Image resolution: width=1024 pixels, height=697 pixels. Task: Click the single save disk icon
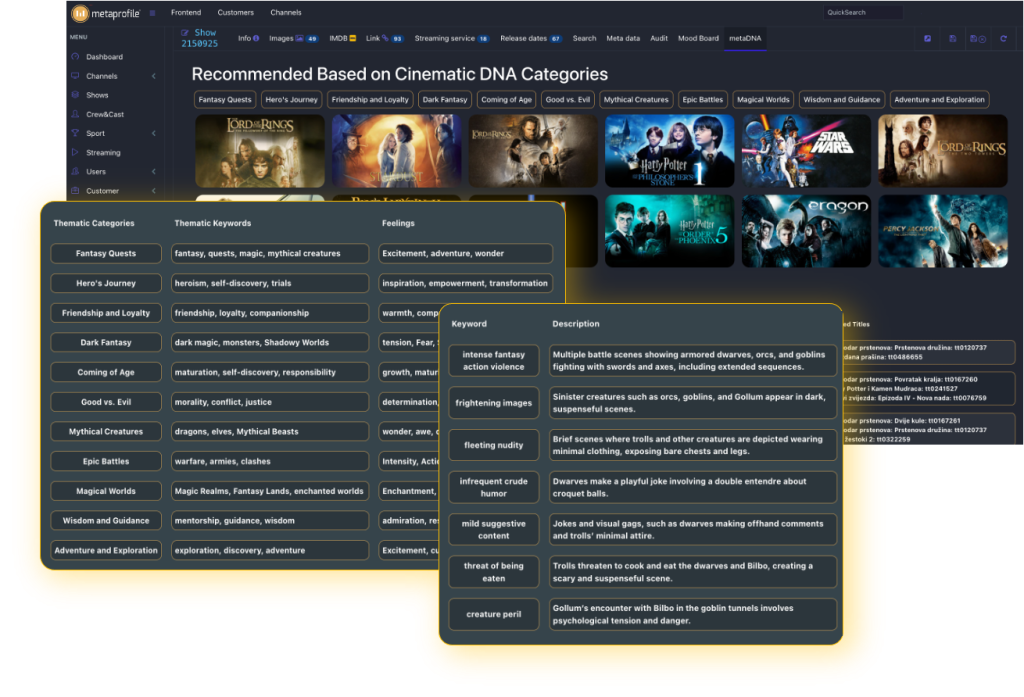(x=952, y=39)
